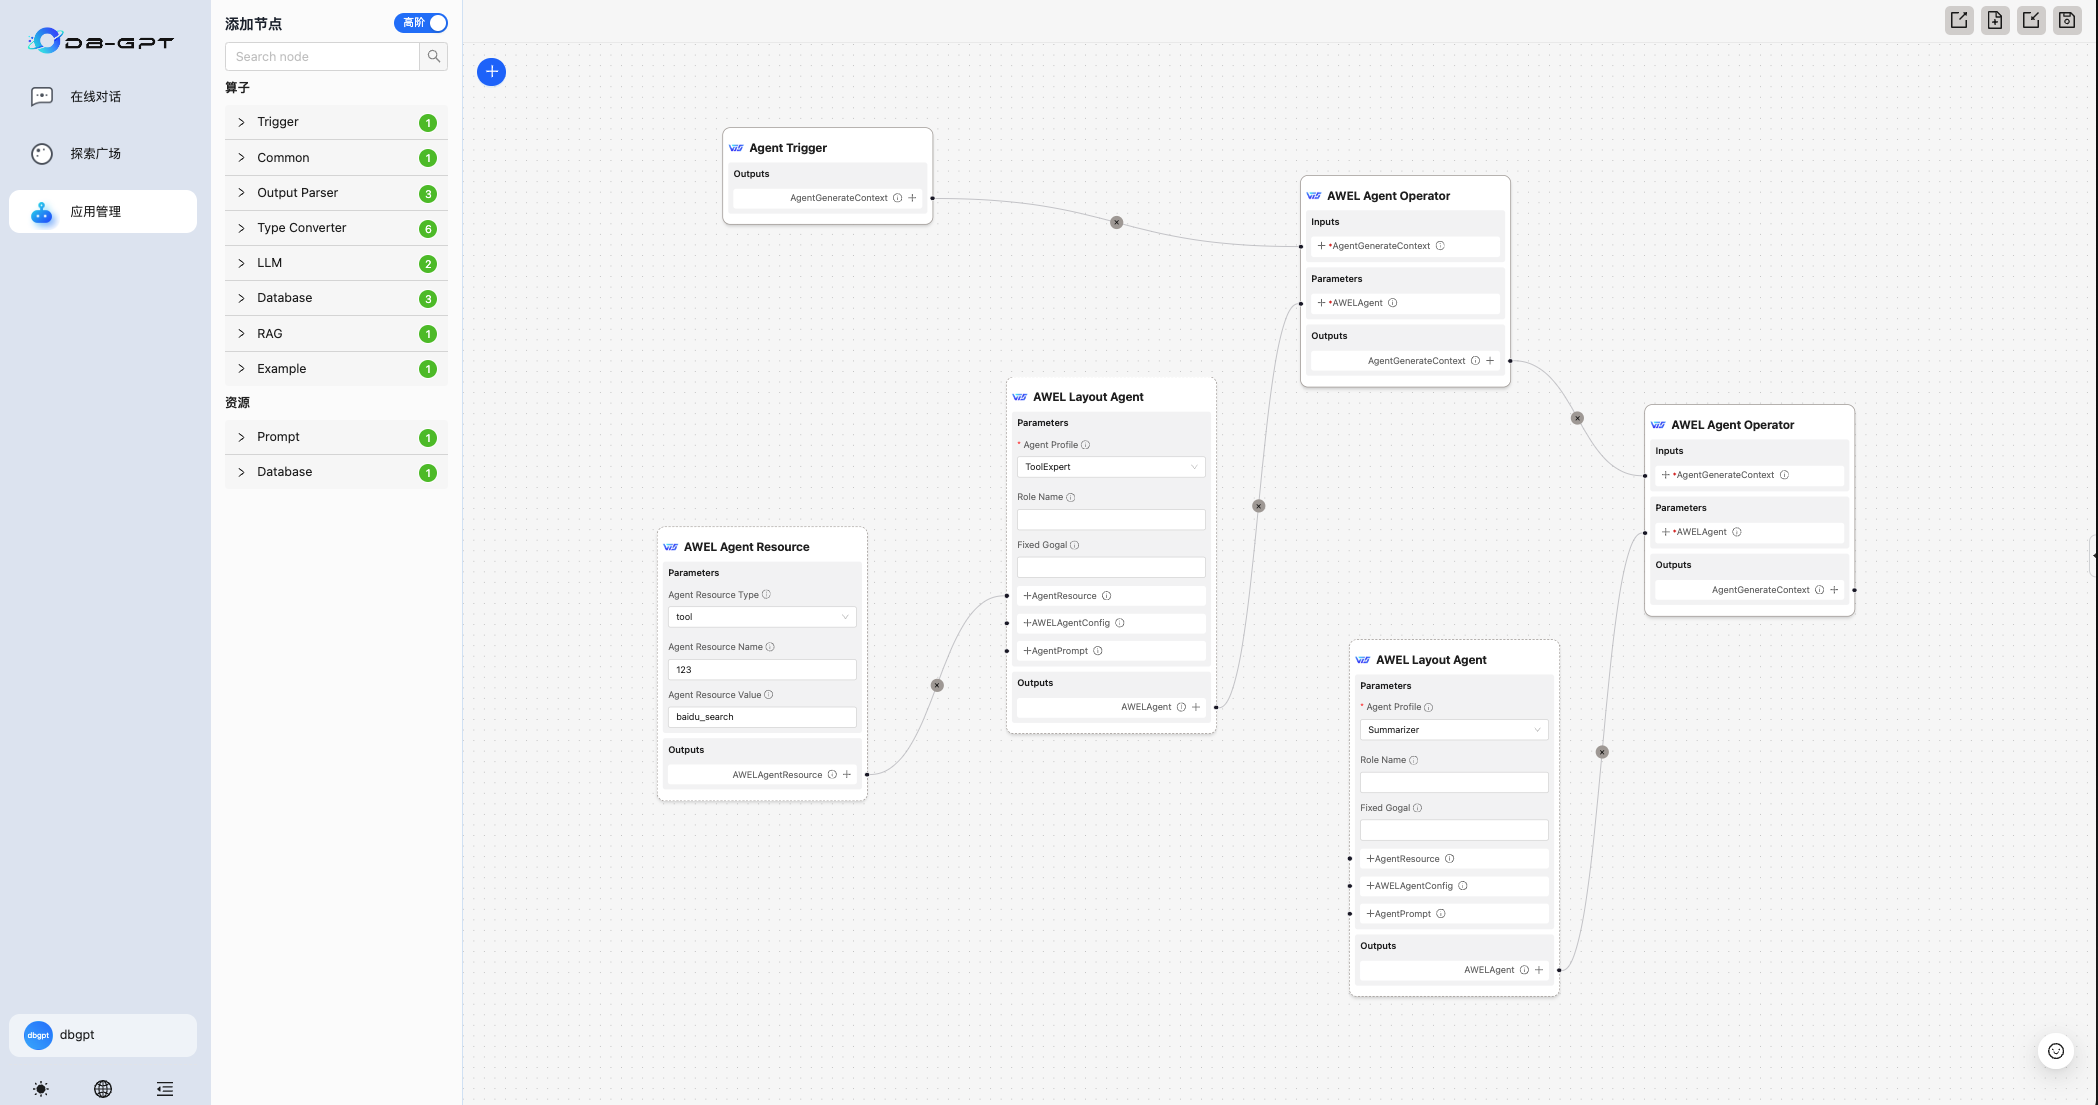Click the blue plus add node button
The image size is (2098, 1105).
[x=491, y=72]
